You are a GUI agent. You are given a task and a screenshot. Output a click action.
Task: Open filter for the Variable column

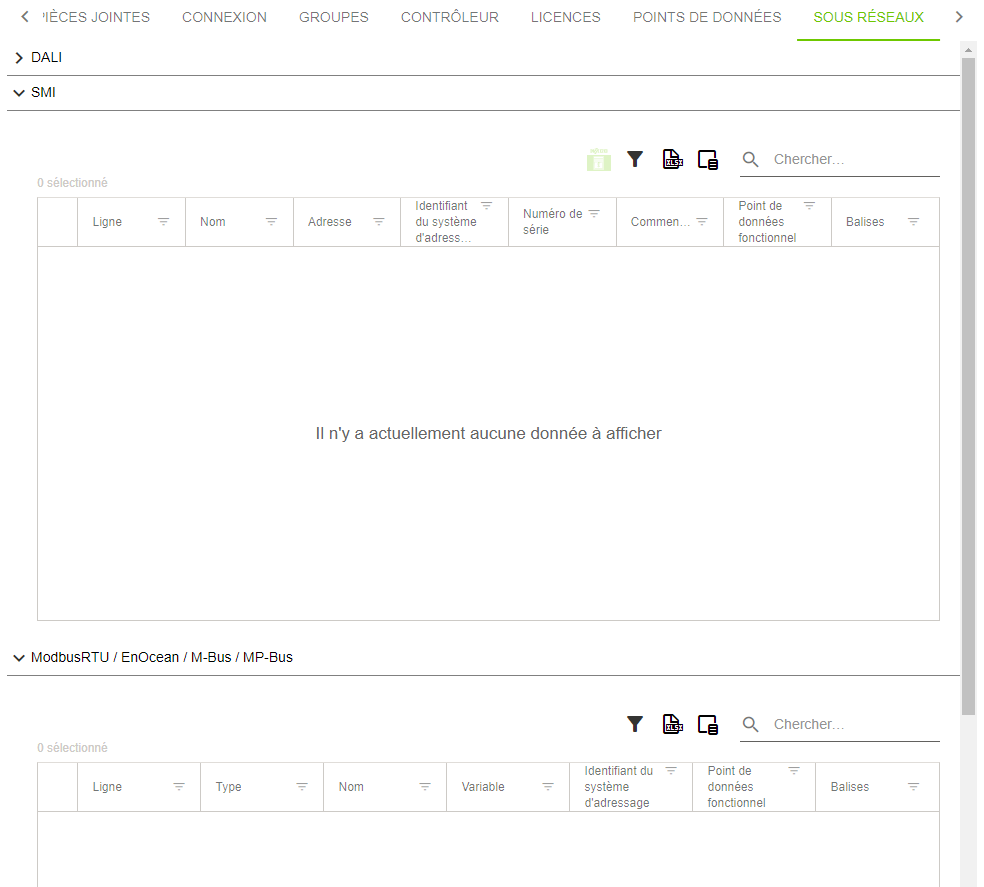coord(548,787)
